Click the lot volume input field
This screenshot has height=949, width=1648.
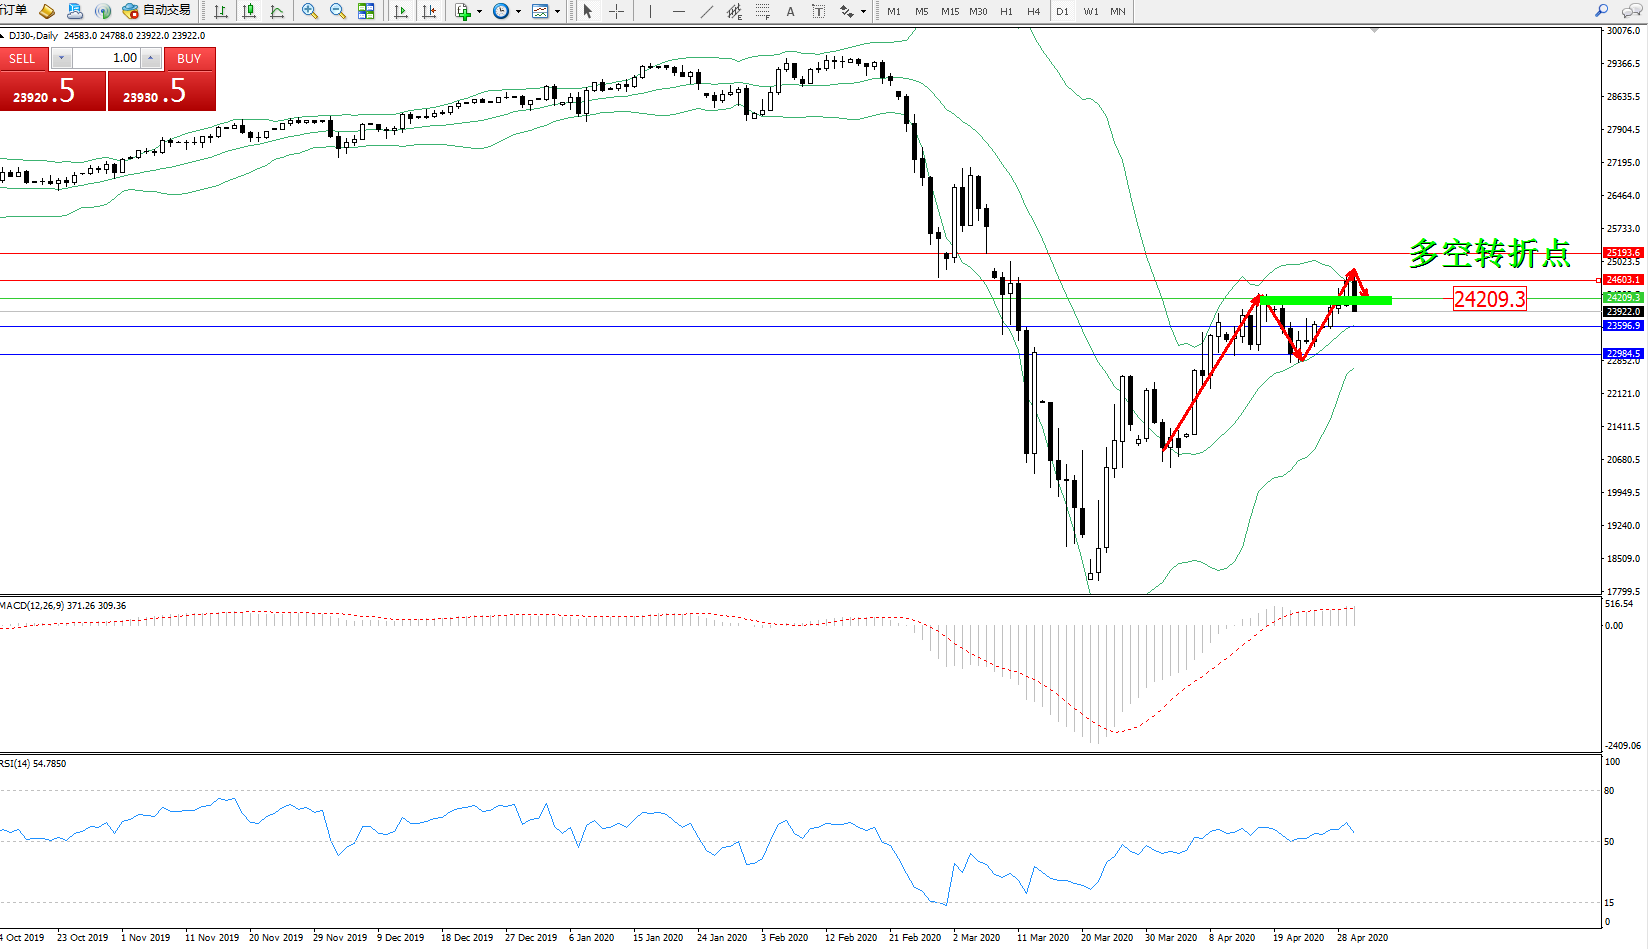coord(107,58)
